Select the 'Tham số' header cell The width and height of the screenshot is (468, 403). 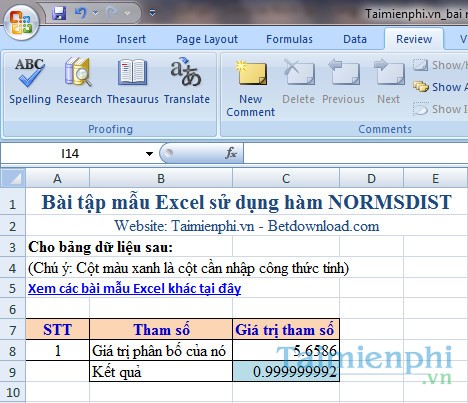(161, 330)
